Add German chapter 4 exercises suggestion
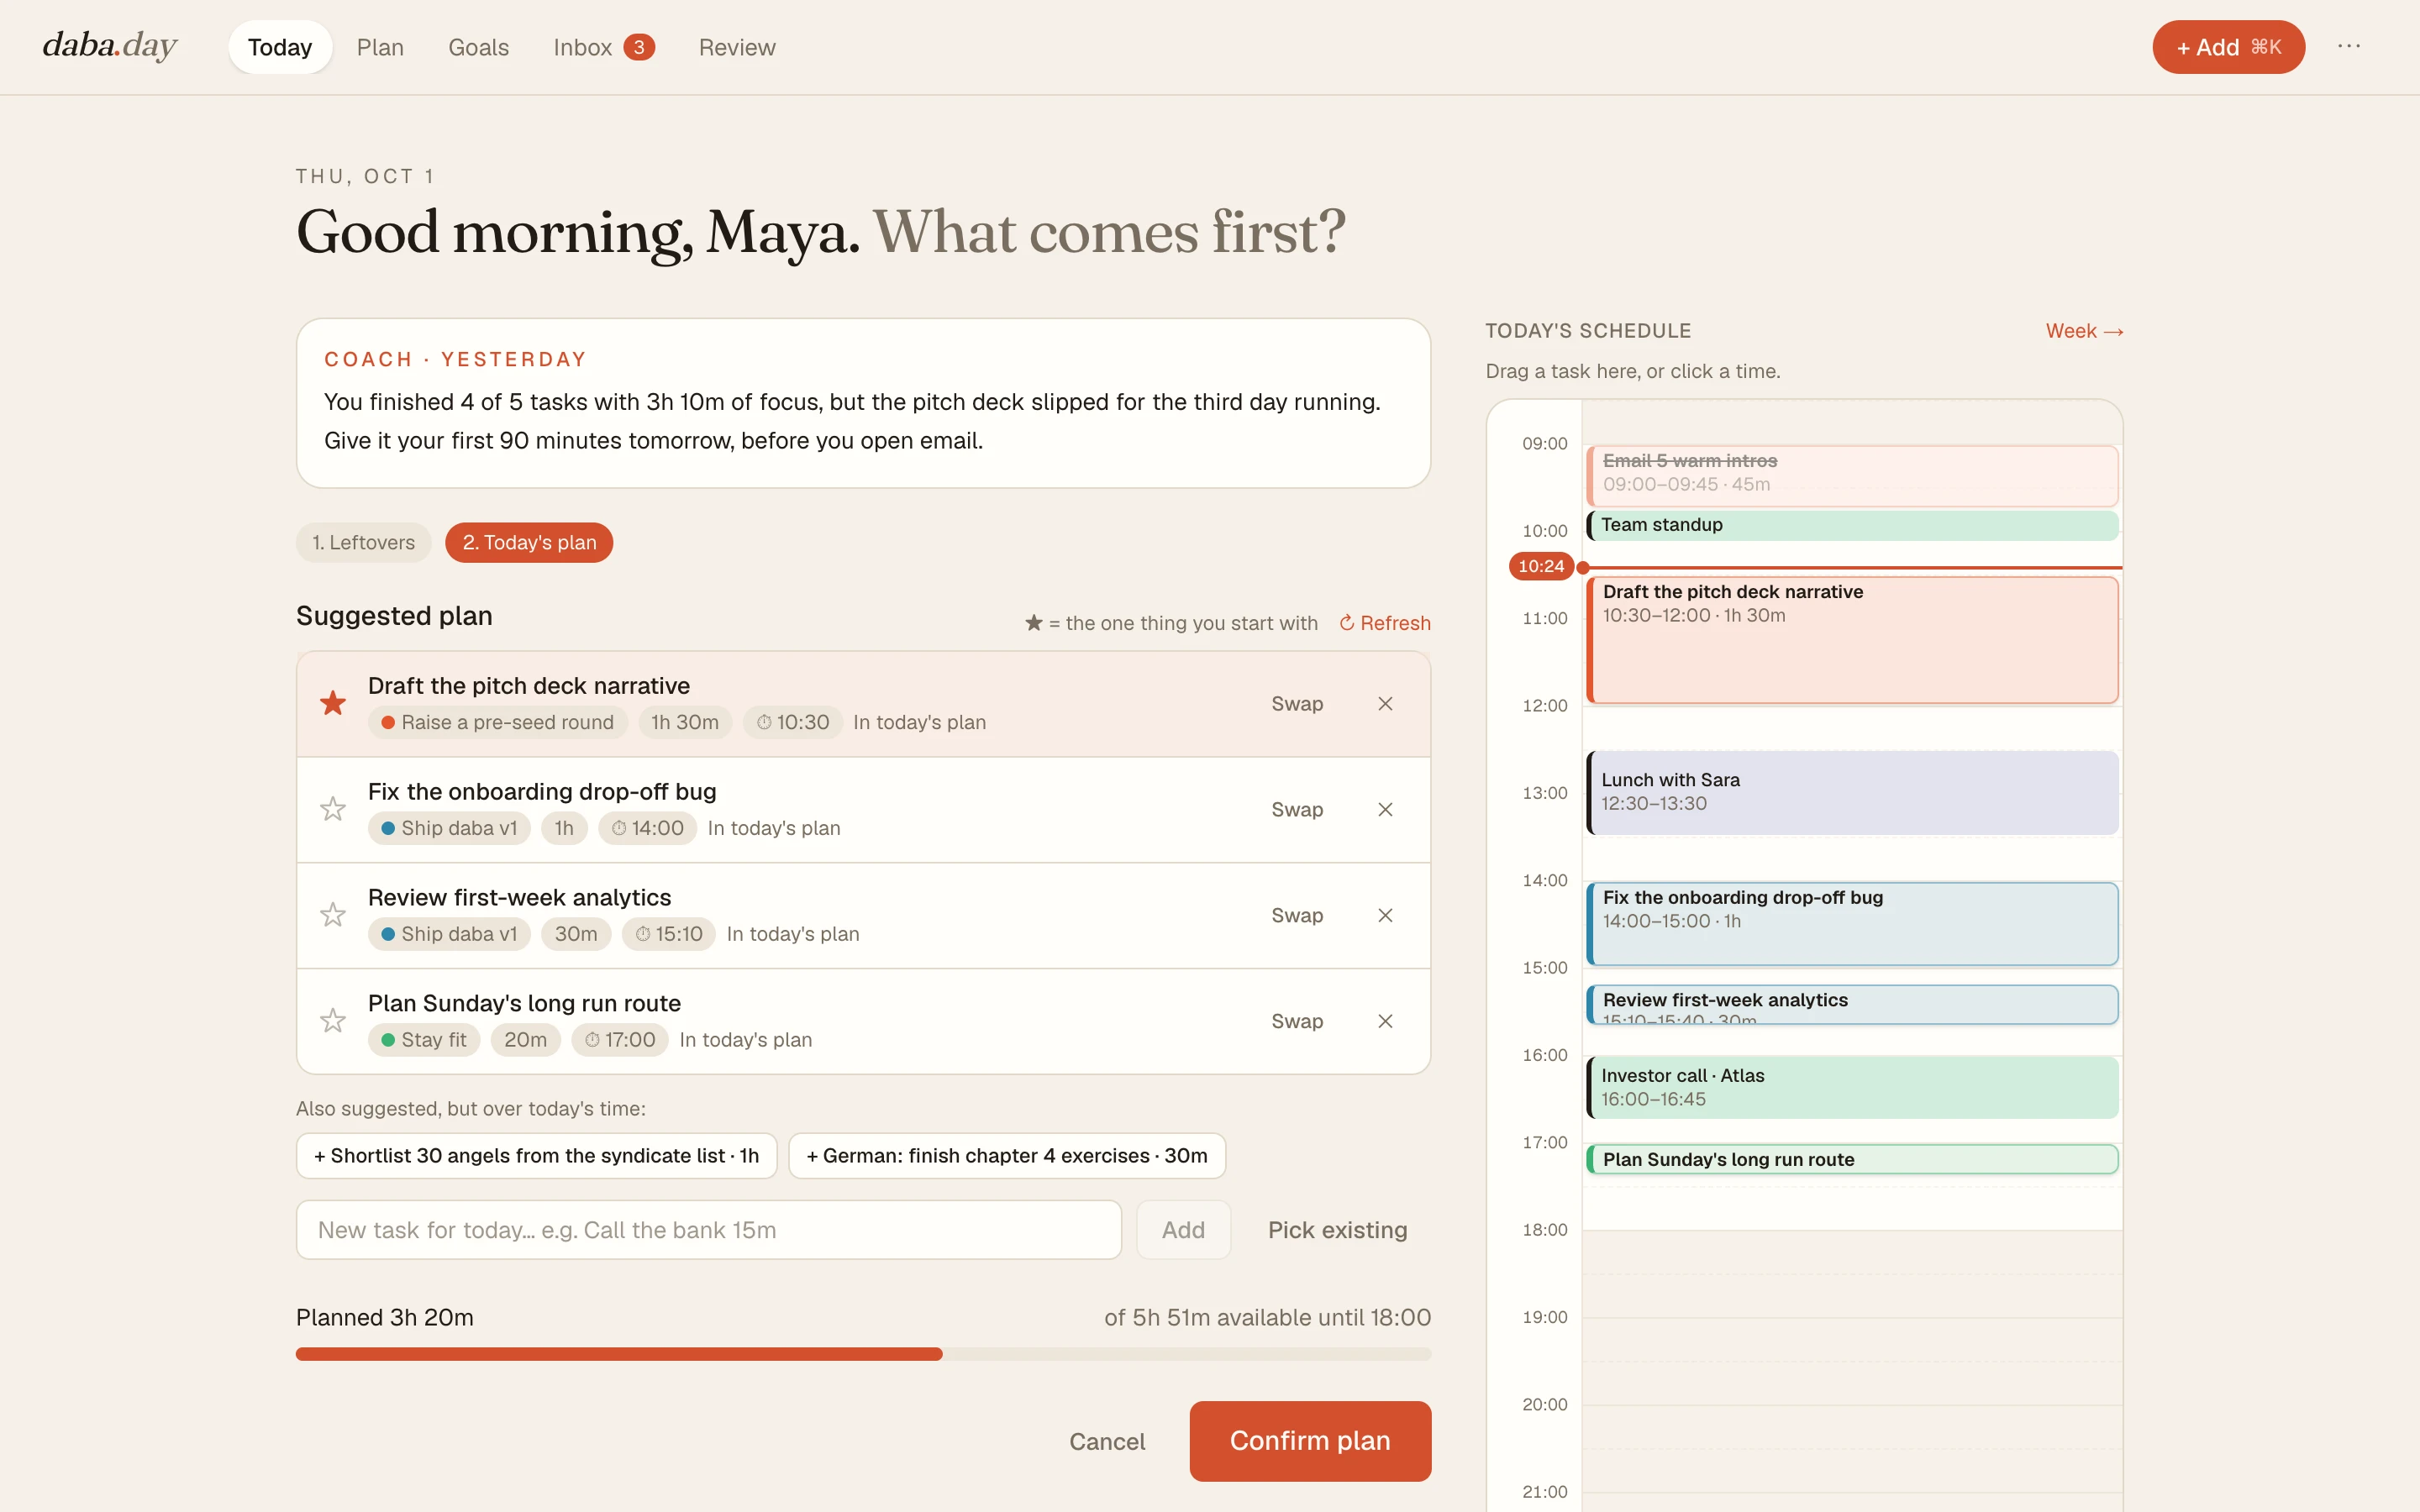 click(x=1007, y=1156)
